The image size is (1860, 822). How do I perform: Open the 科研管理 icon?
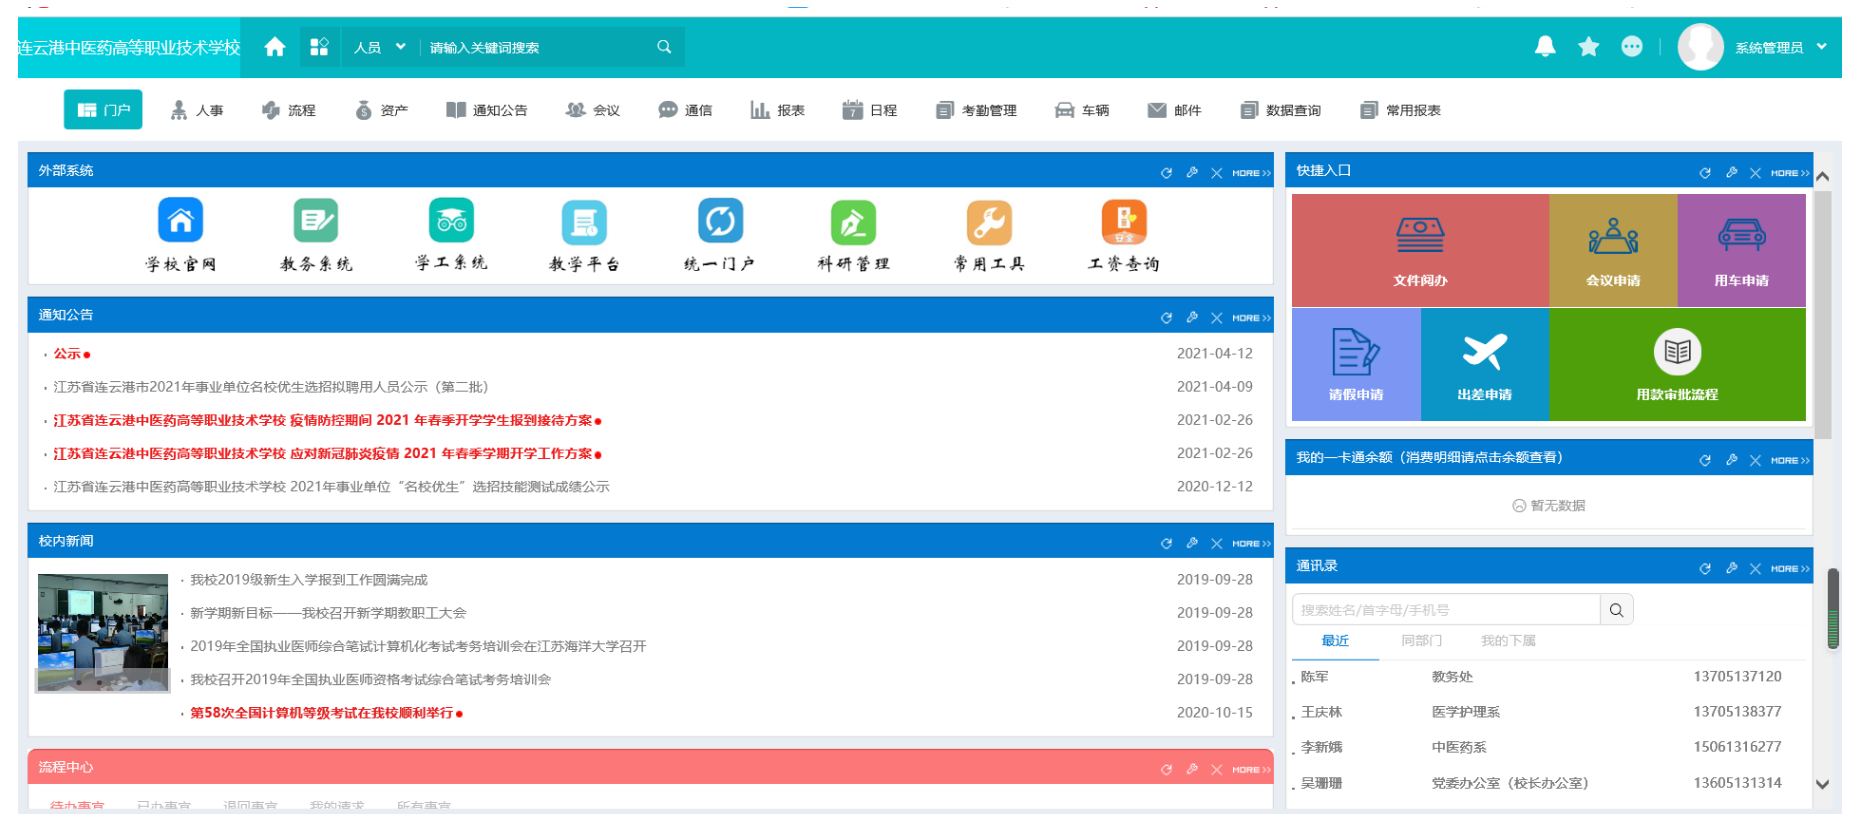(853, 221)
